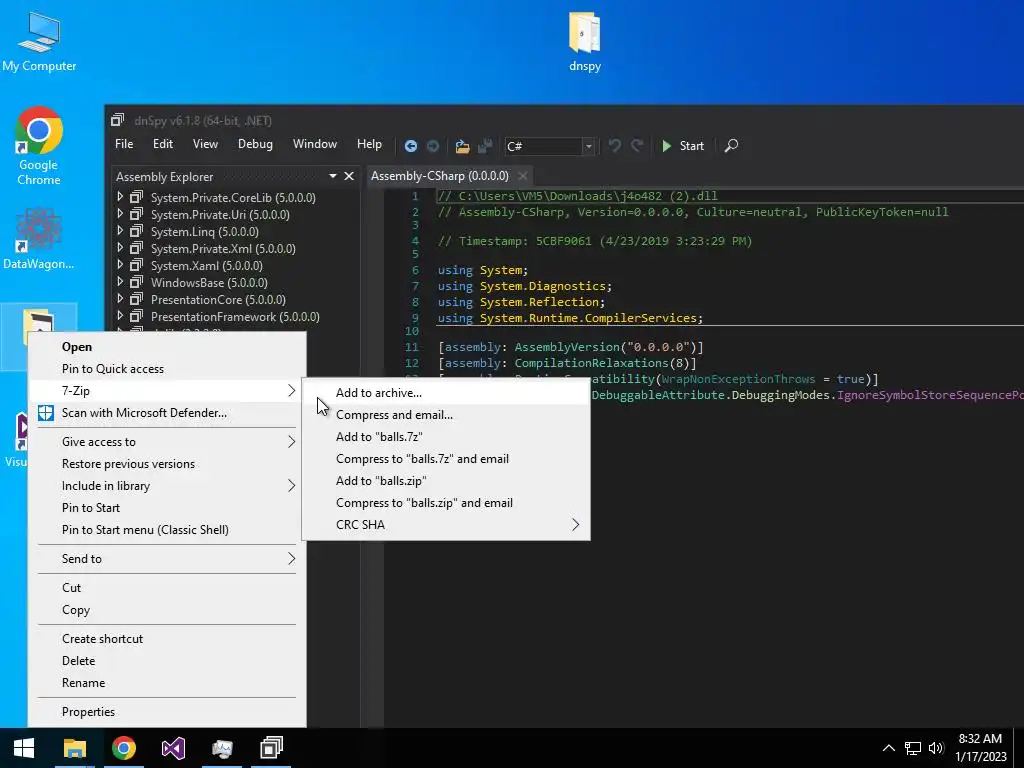
Task: Click Delete in the context menu
Action: [167, 661]
